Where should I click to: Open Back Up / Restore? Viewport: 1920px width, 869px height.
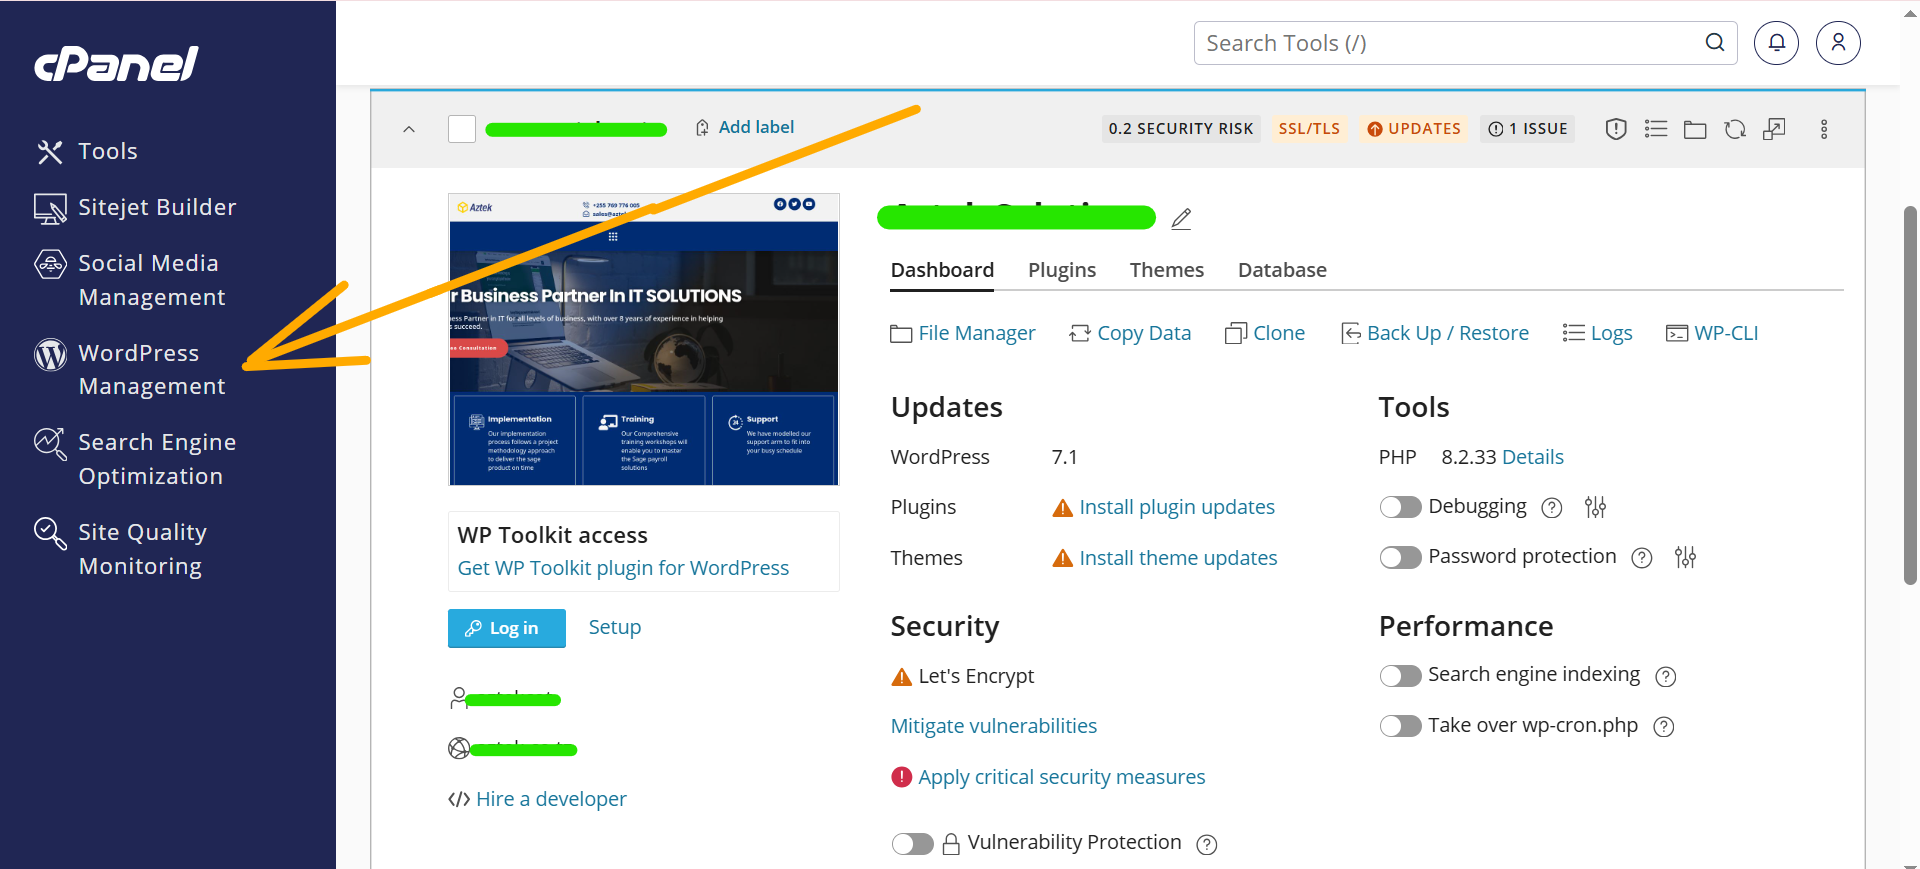(x=1435, y=333)
